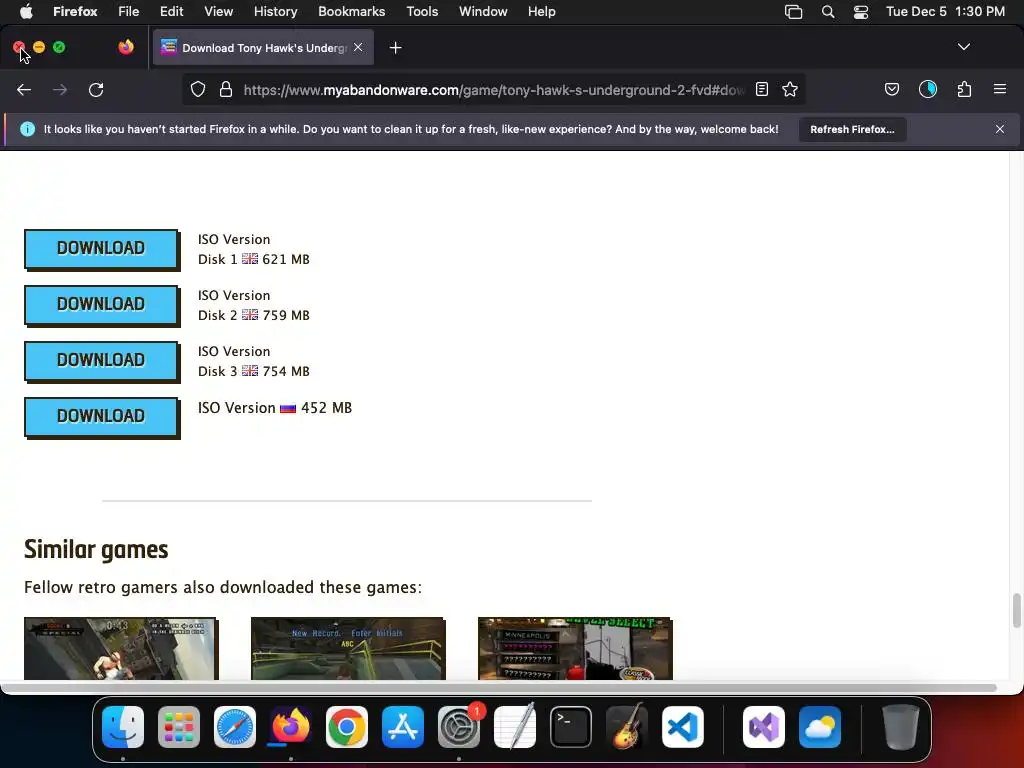Click the Refresh Firefox... button
The image size is (1024, 768).
pyautogui.click(x=852, y=129)
